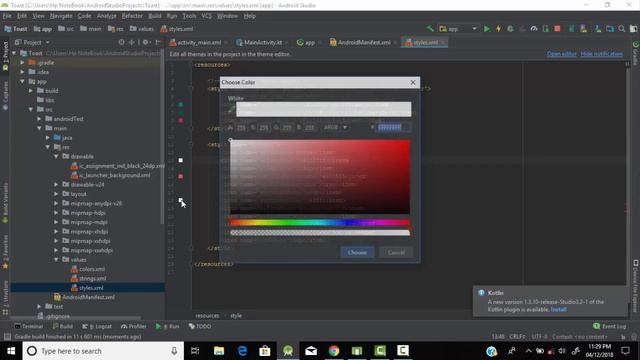Open the TODO tool window

click(x=200, y=326)
